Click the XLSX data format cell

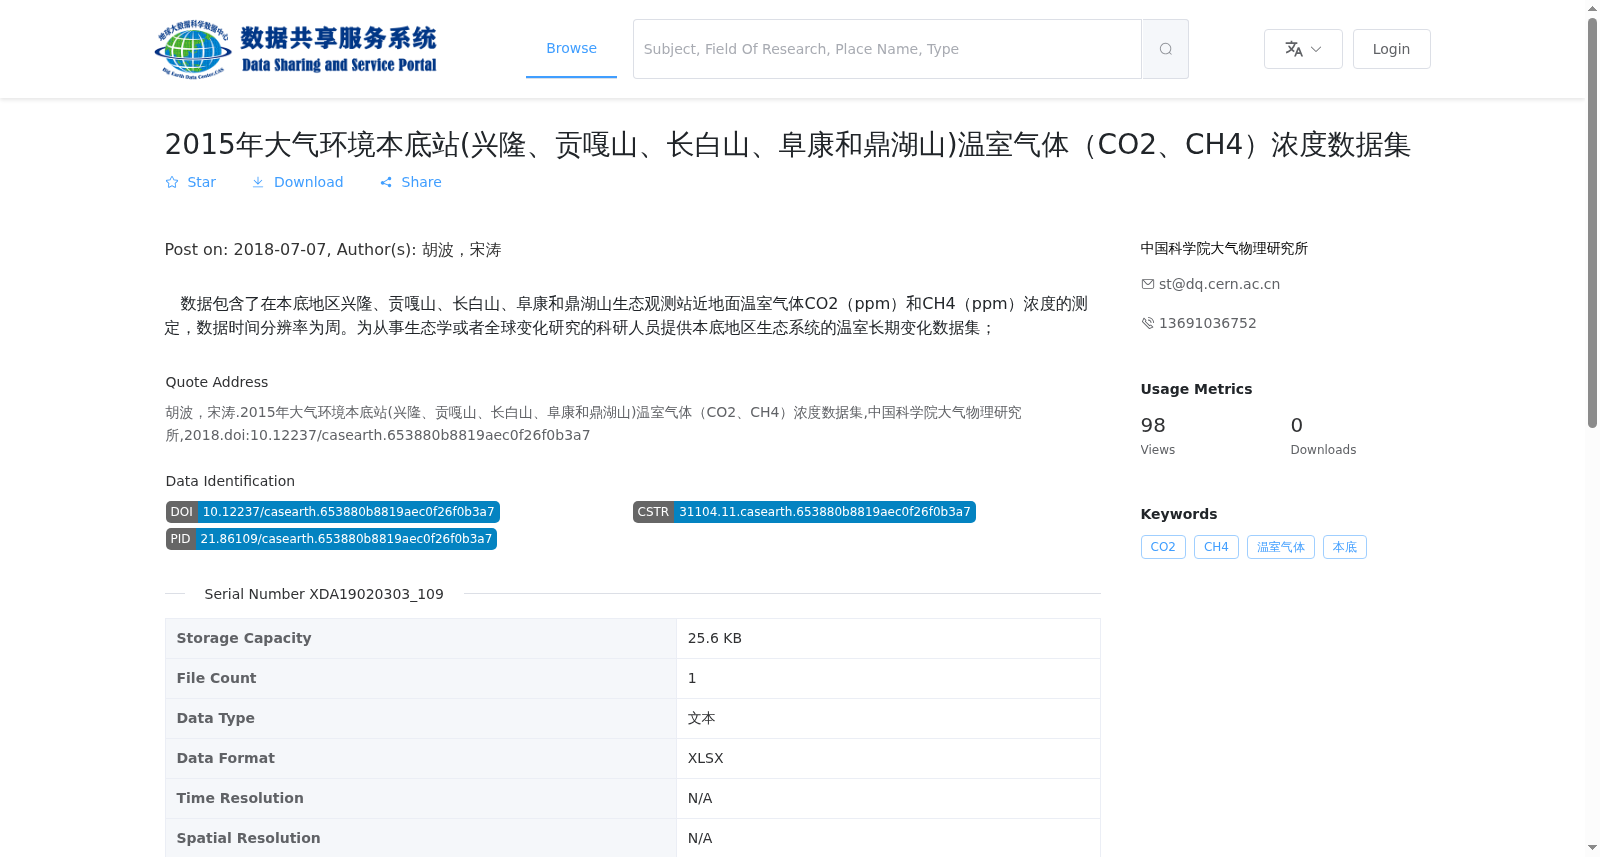888,758
